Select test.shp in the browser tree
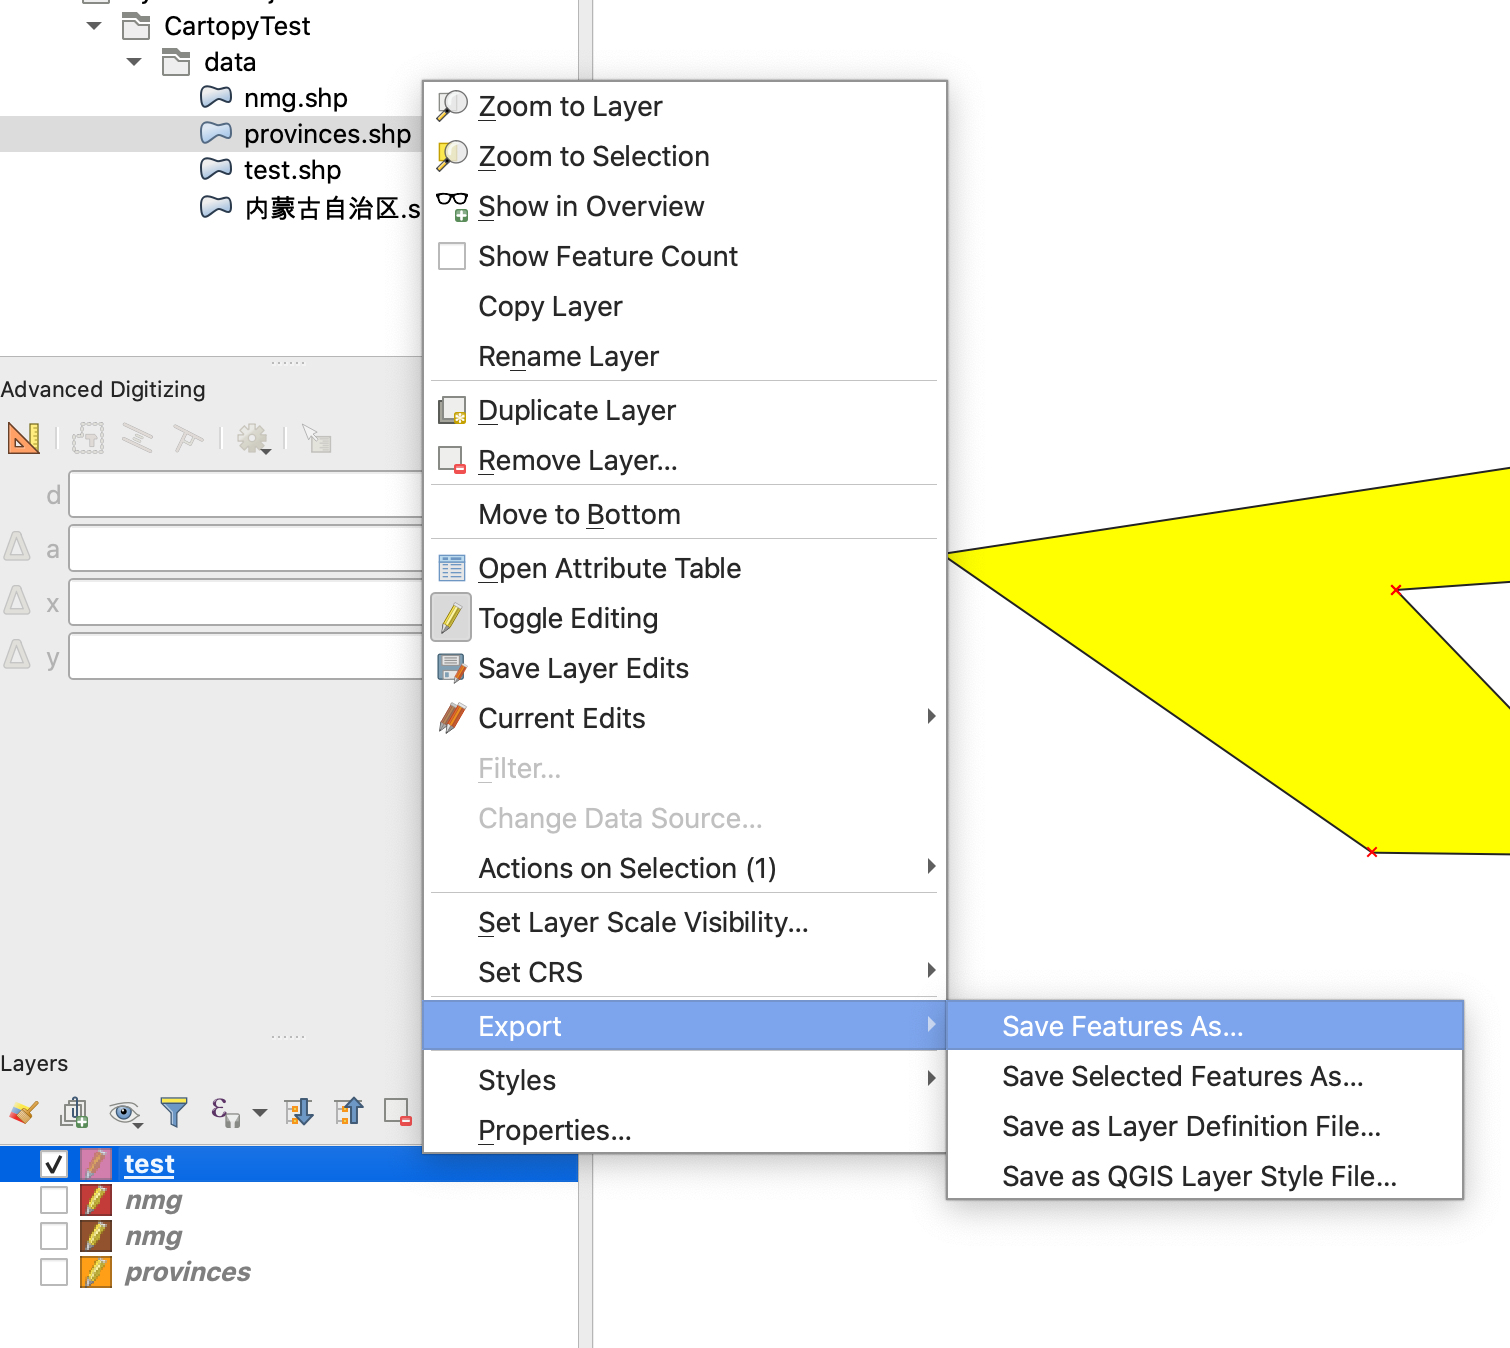This screenshot has height=1348, width=1510. click(x=292, y=170)
